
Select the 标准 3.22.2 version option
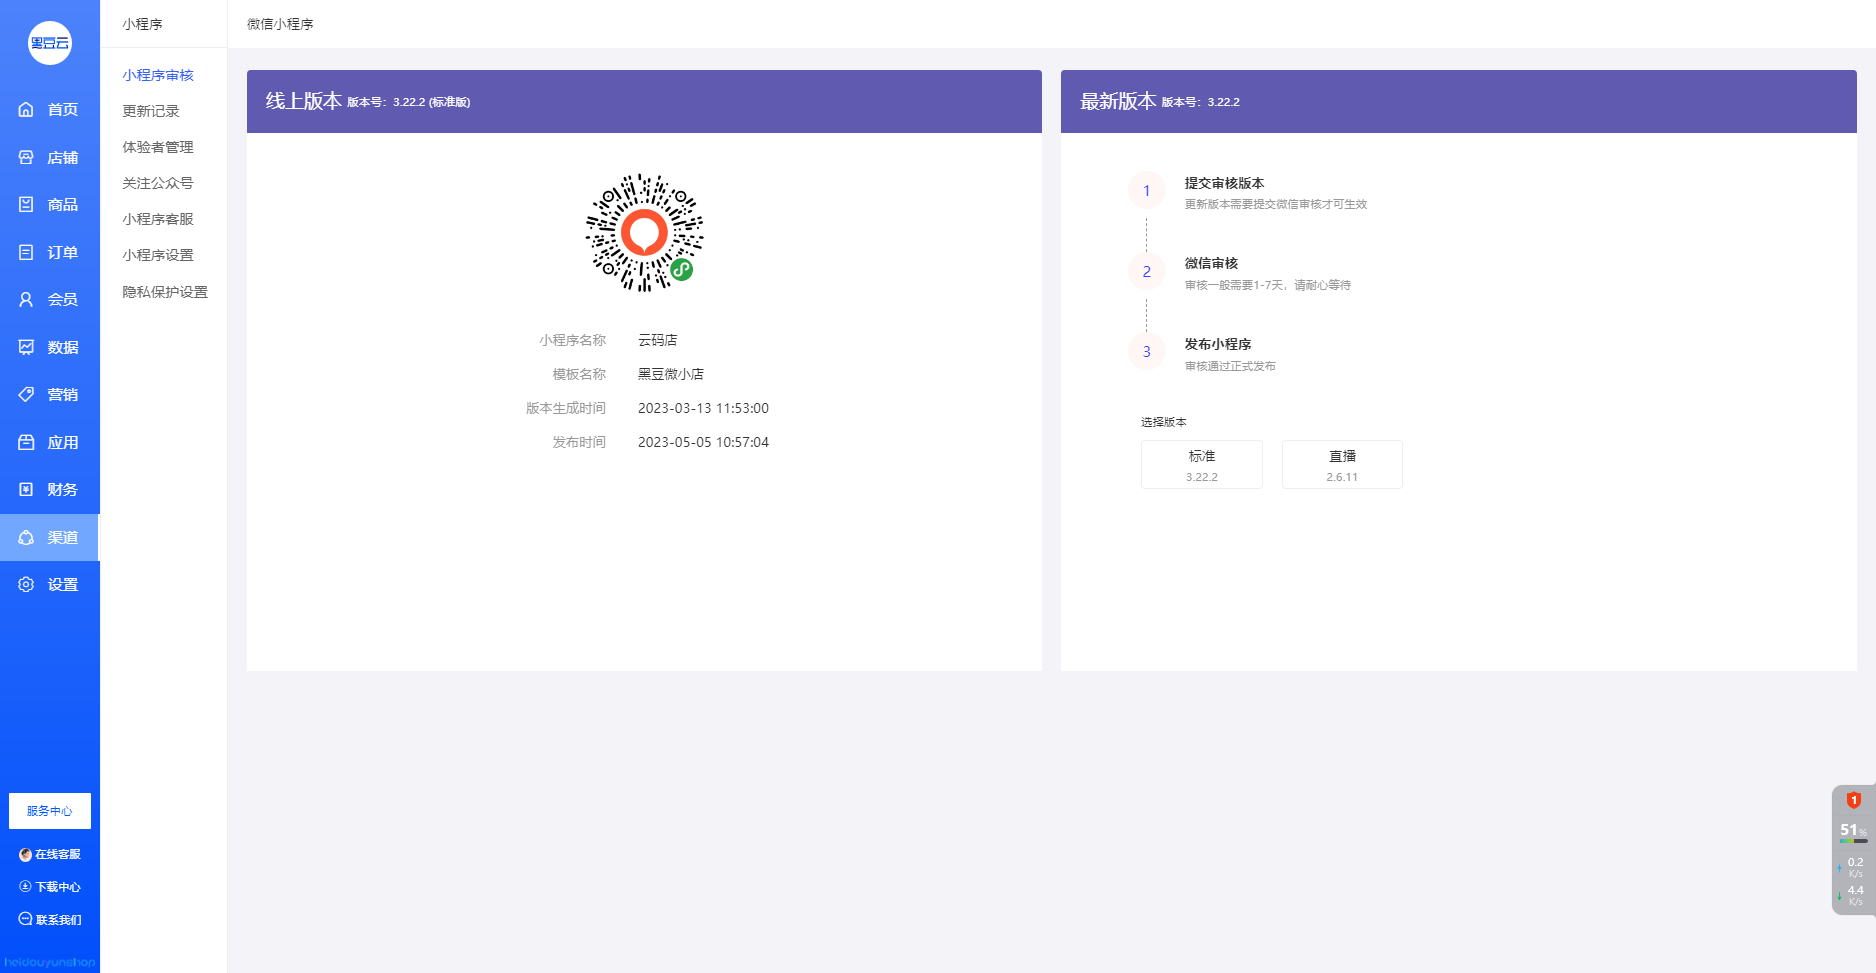[1202, 465]
